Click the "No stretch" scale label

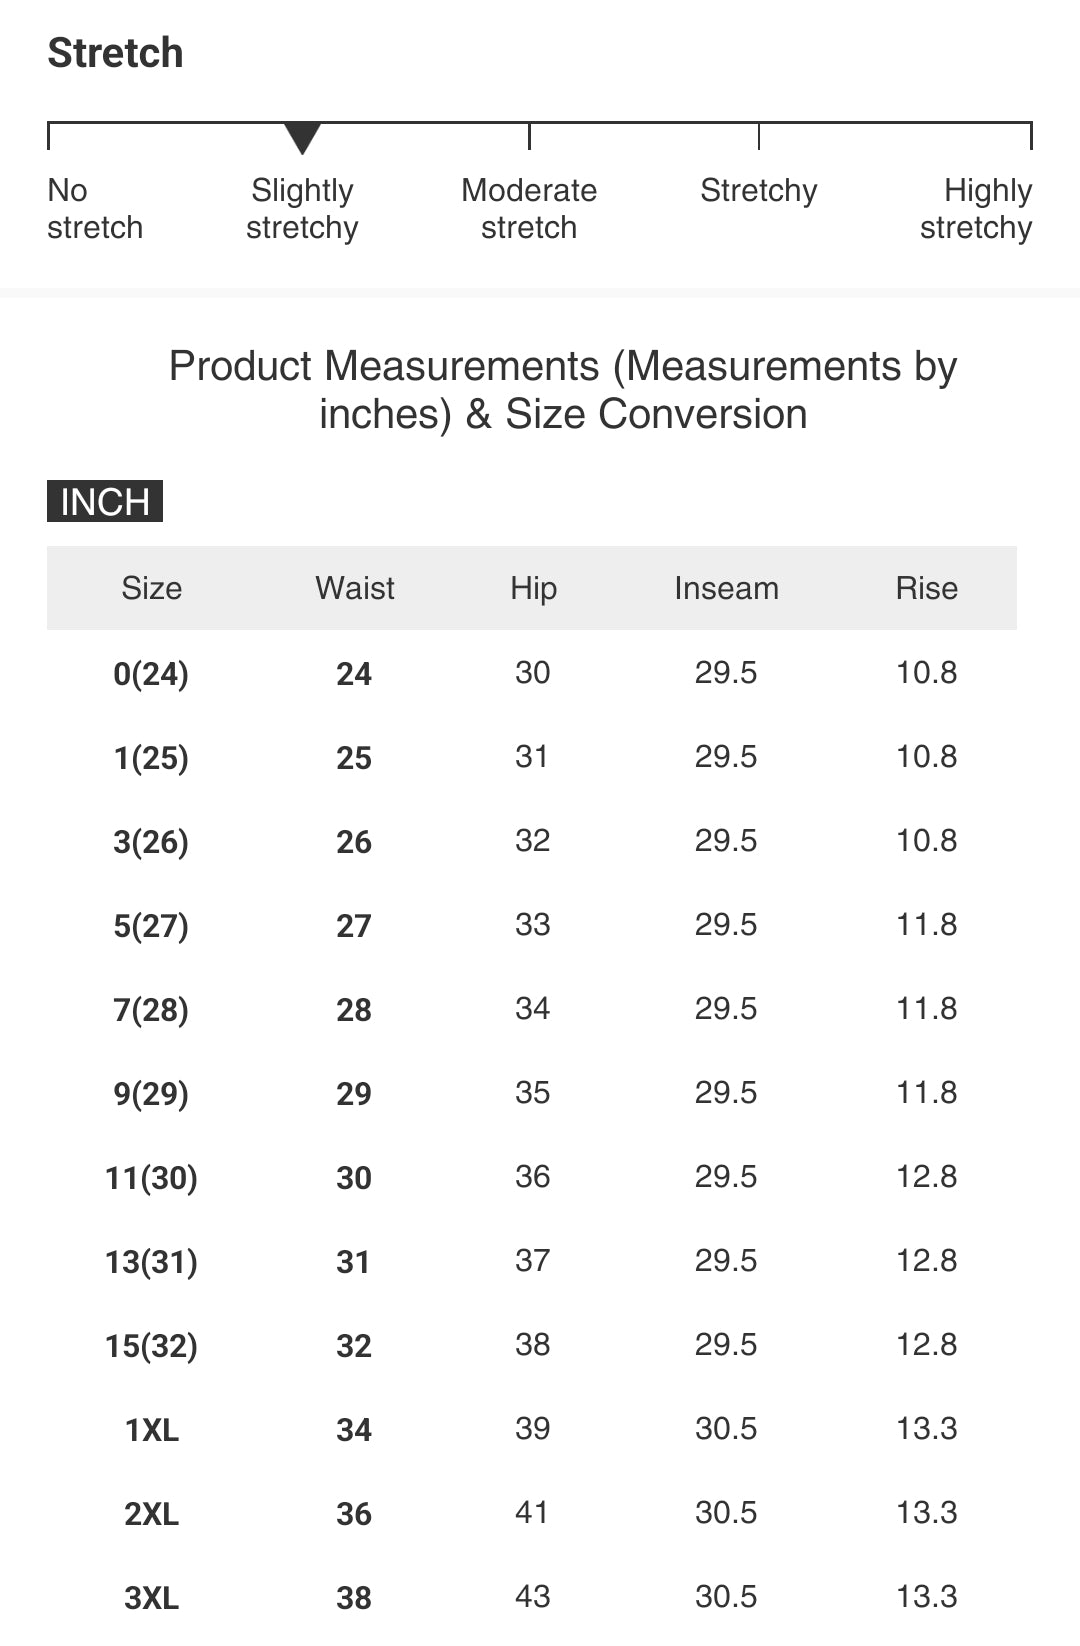pos(95,209)
